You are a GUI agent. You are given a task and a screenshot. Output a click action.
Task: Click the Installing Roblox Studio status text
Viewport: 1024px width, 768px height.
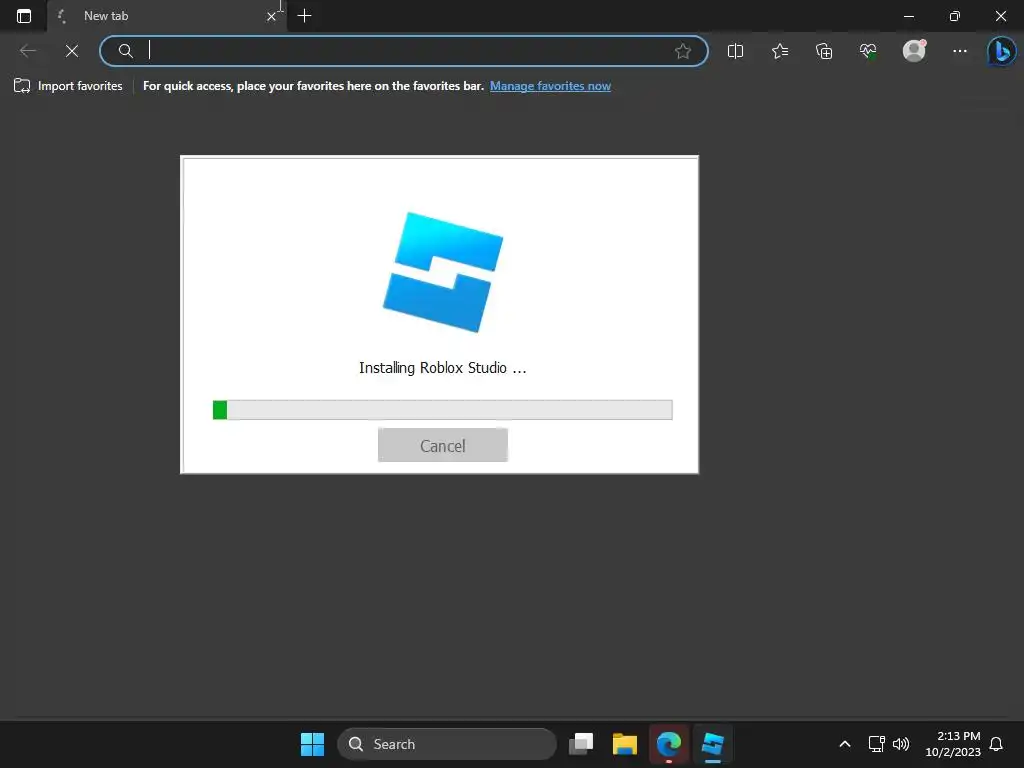pos(443,368)
